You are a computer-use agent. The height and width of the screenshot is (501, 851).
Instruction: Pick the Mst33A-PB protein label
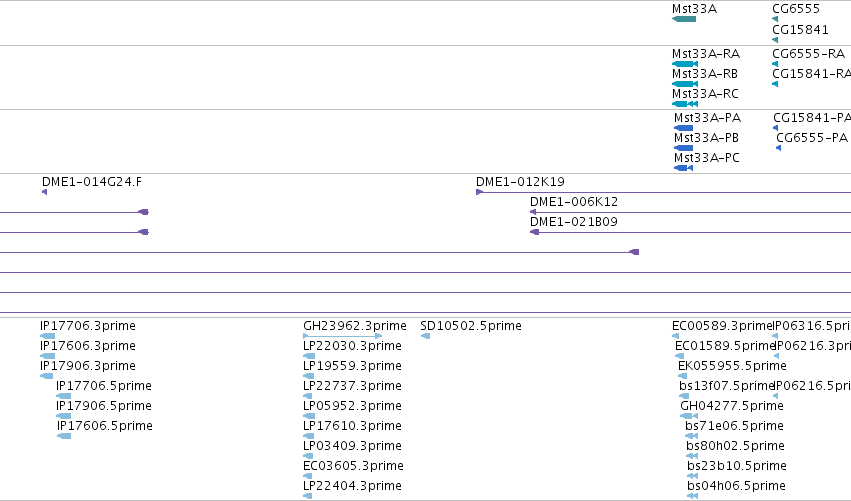click(706, 138)
